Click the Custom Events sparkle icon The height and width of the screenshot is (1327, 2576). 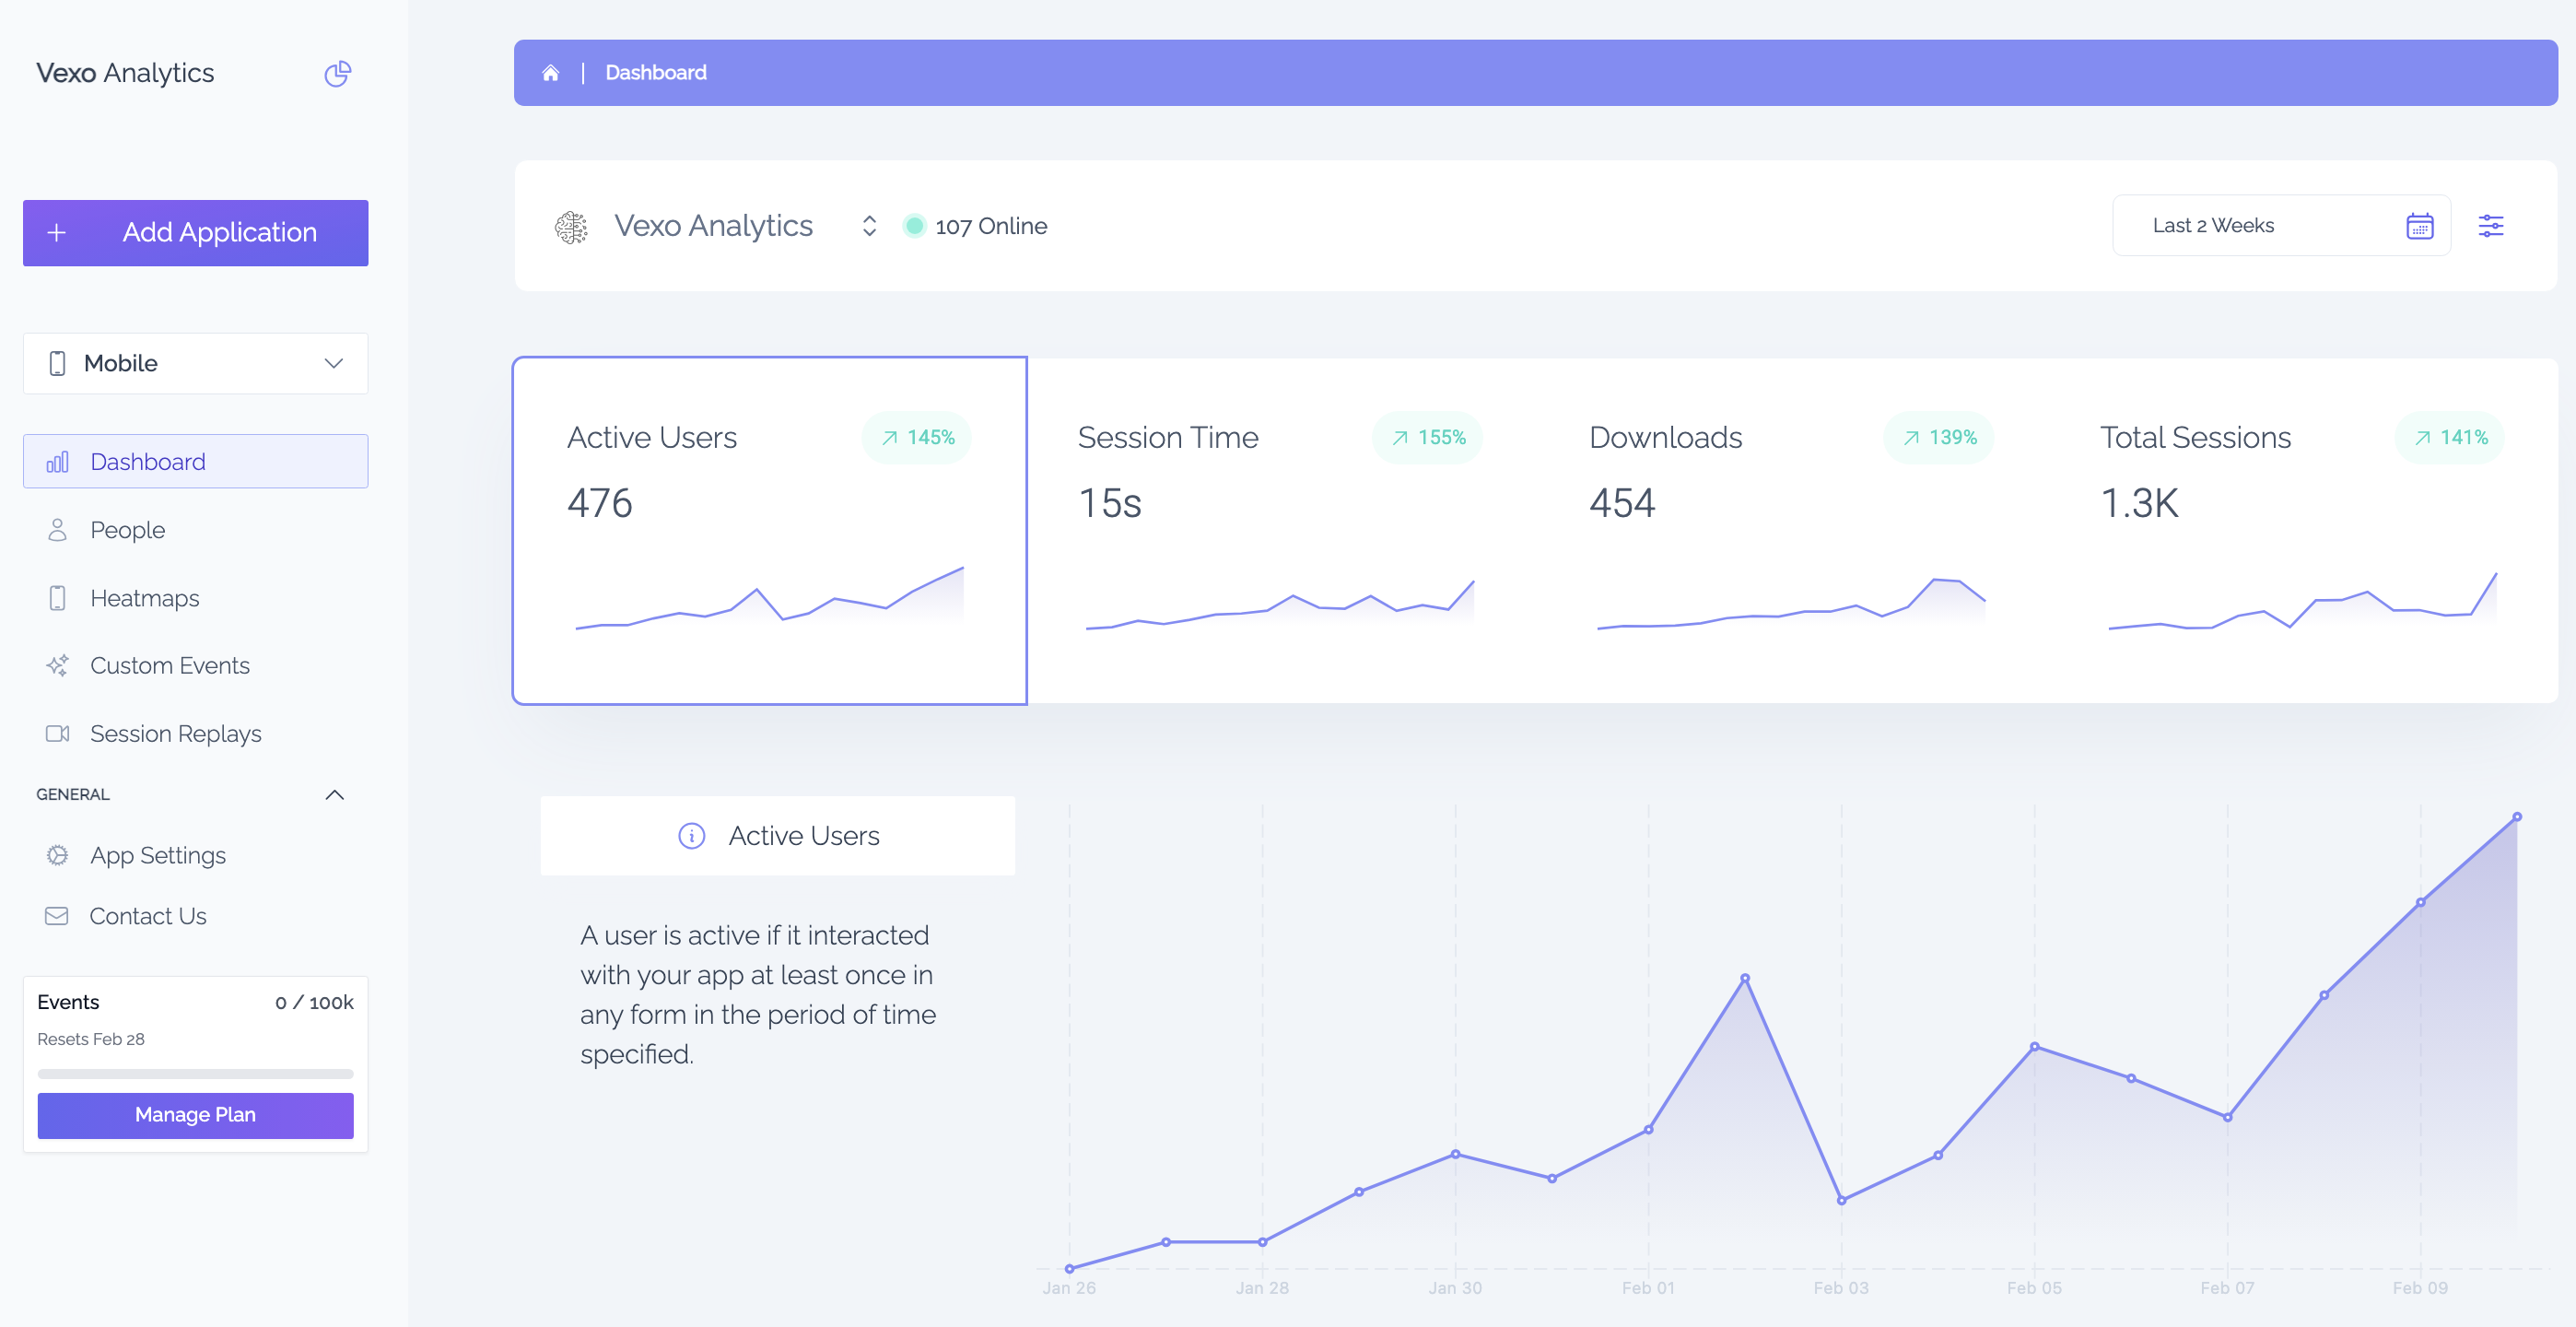point(57,665)
